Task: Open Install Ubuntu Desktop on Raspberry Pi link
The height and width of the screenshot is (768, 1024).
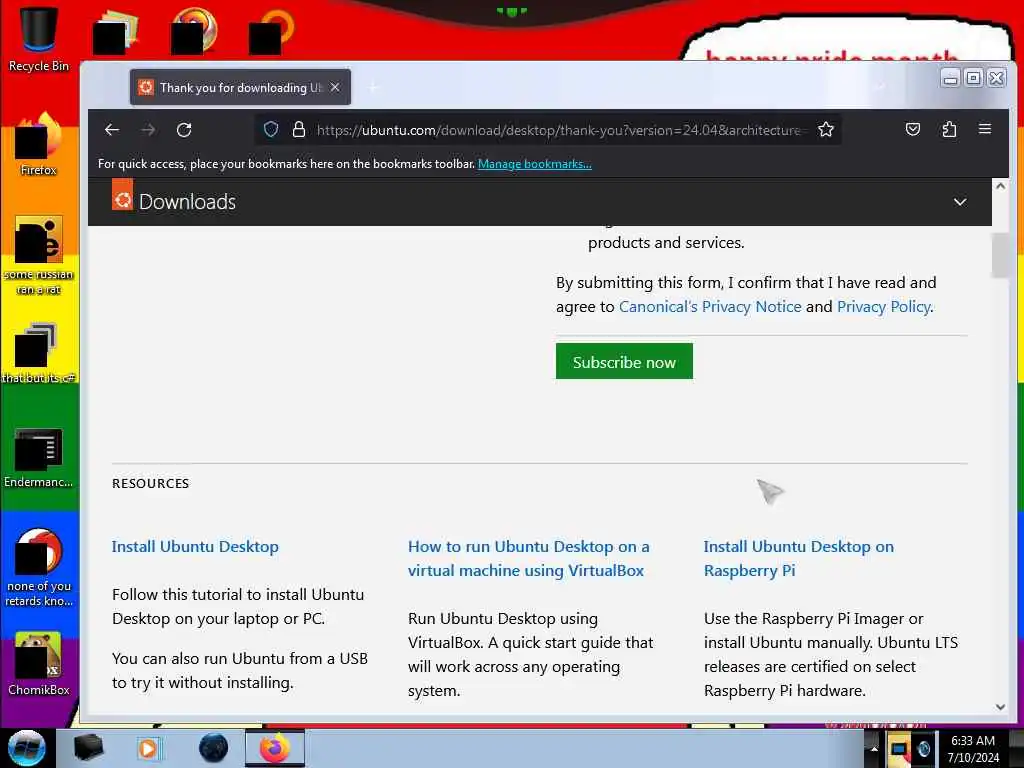Action: 799,558
